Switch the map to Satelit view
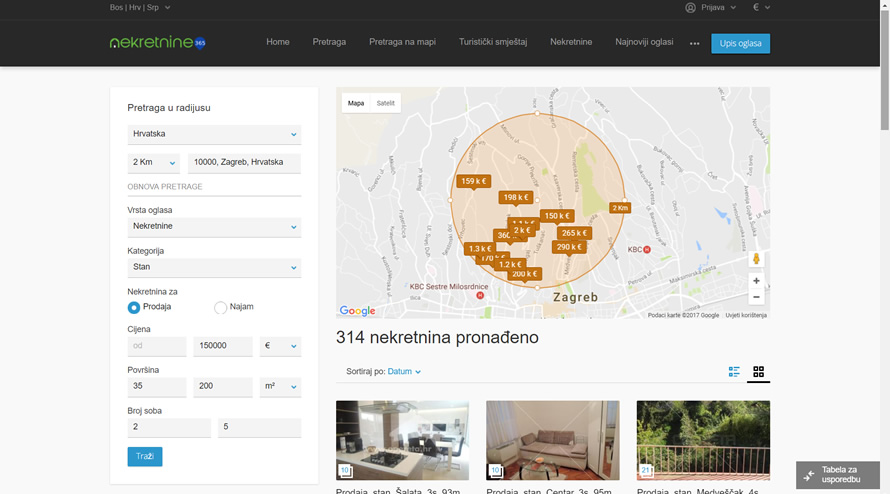This screenshot has width=890, height=494. tap(385, 103)
